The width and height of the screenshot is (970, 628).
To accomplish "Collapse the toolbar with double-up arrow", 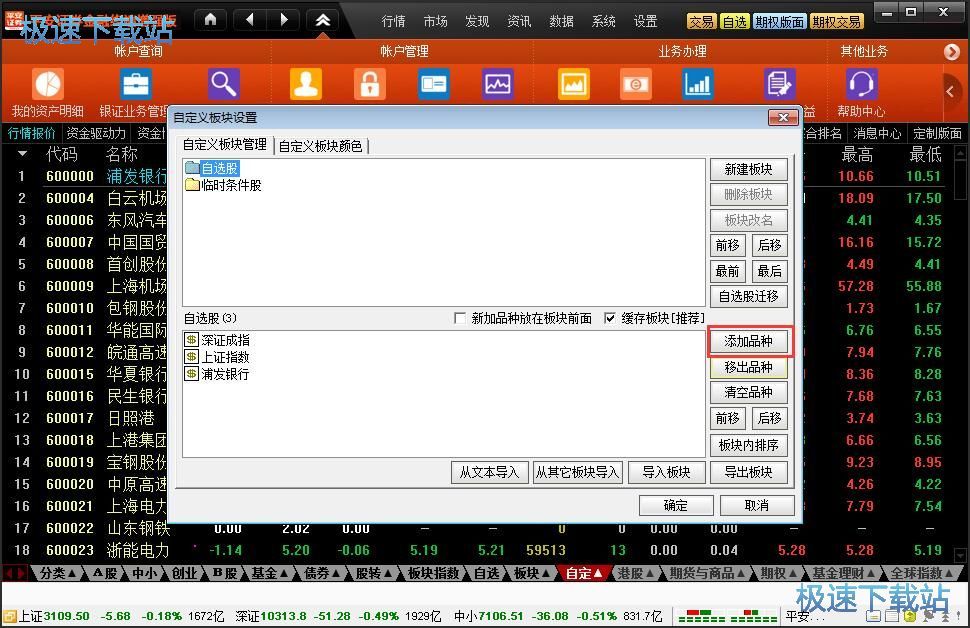I will [x=321, y=20].
